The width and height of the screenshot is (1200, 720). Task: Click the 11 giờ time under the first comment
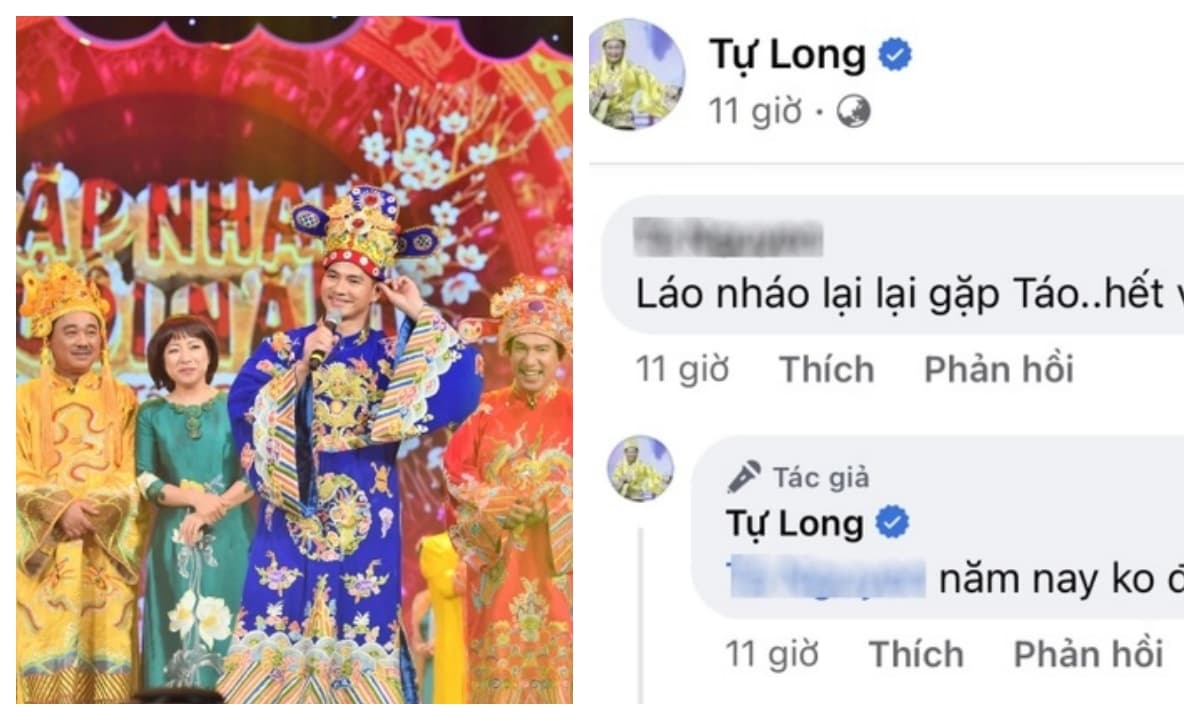coord(683,370)
